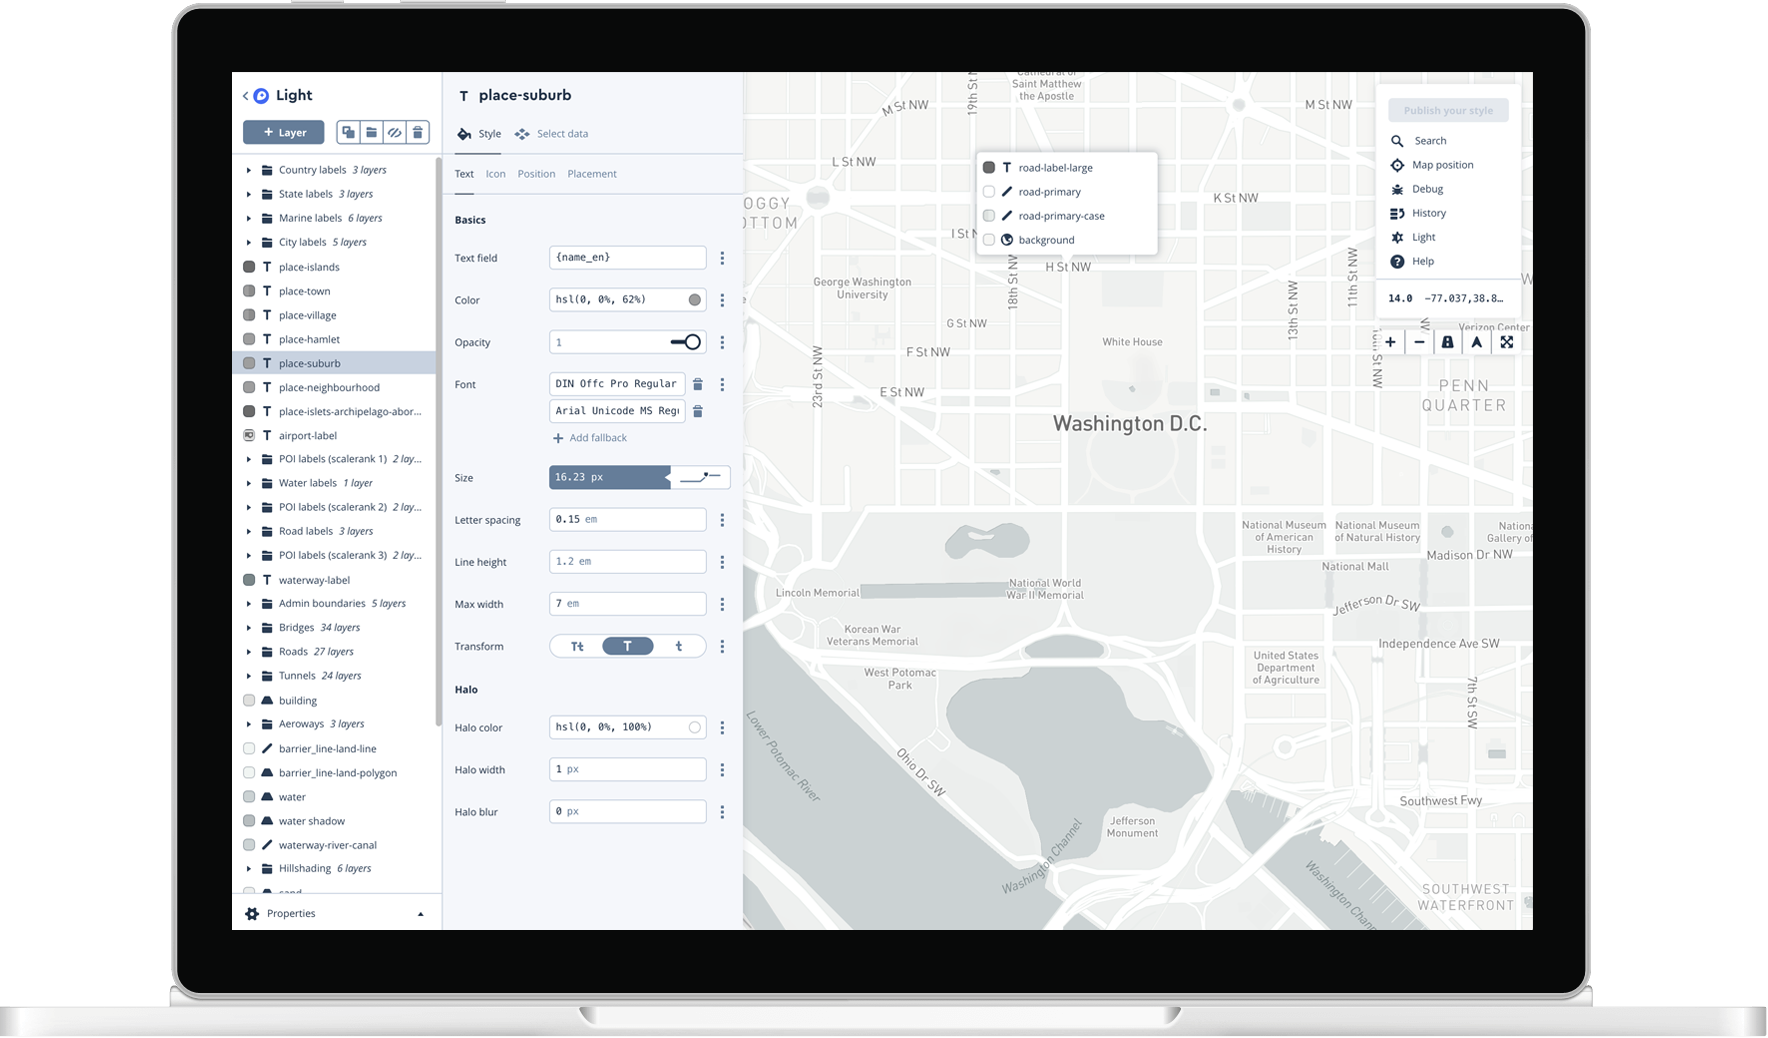This screenshot has width=1768, height=1038.
Task: Toggle the water layer checkbox
Action: pyautogui.click(x=249, y=797)
